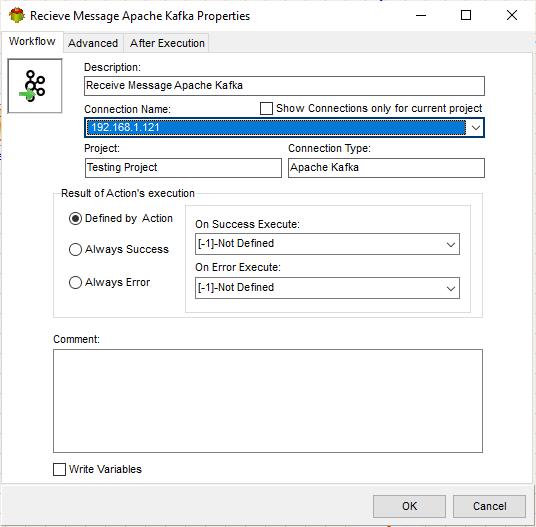Choose the Always Error option

click(x=75, y=283)
